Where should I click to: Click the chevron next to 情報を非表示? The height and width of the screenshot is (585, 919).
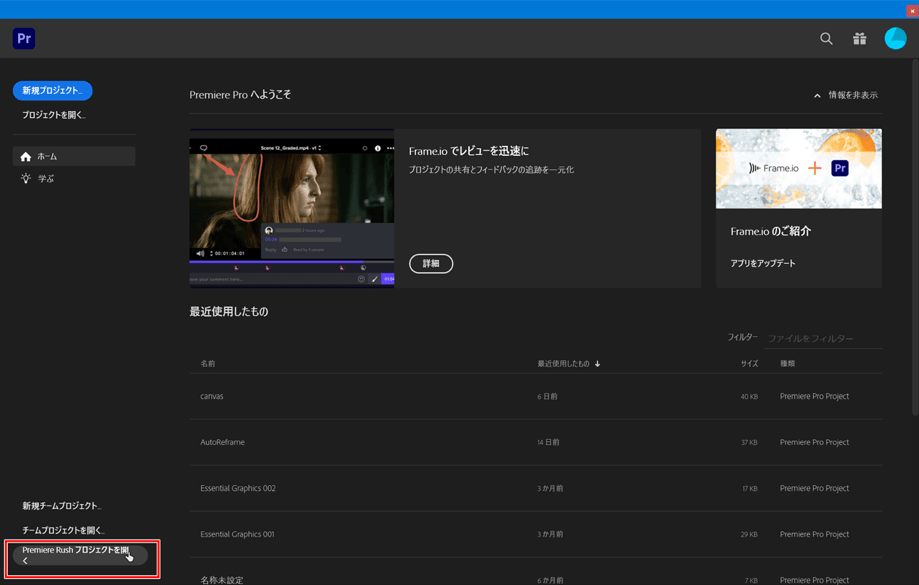tap(817, 96)
